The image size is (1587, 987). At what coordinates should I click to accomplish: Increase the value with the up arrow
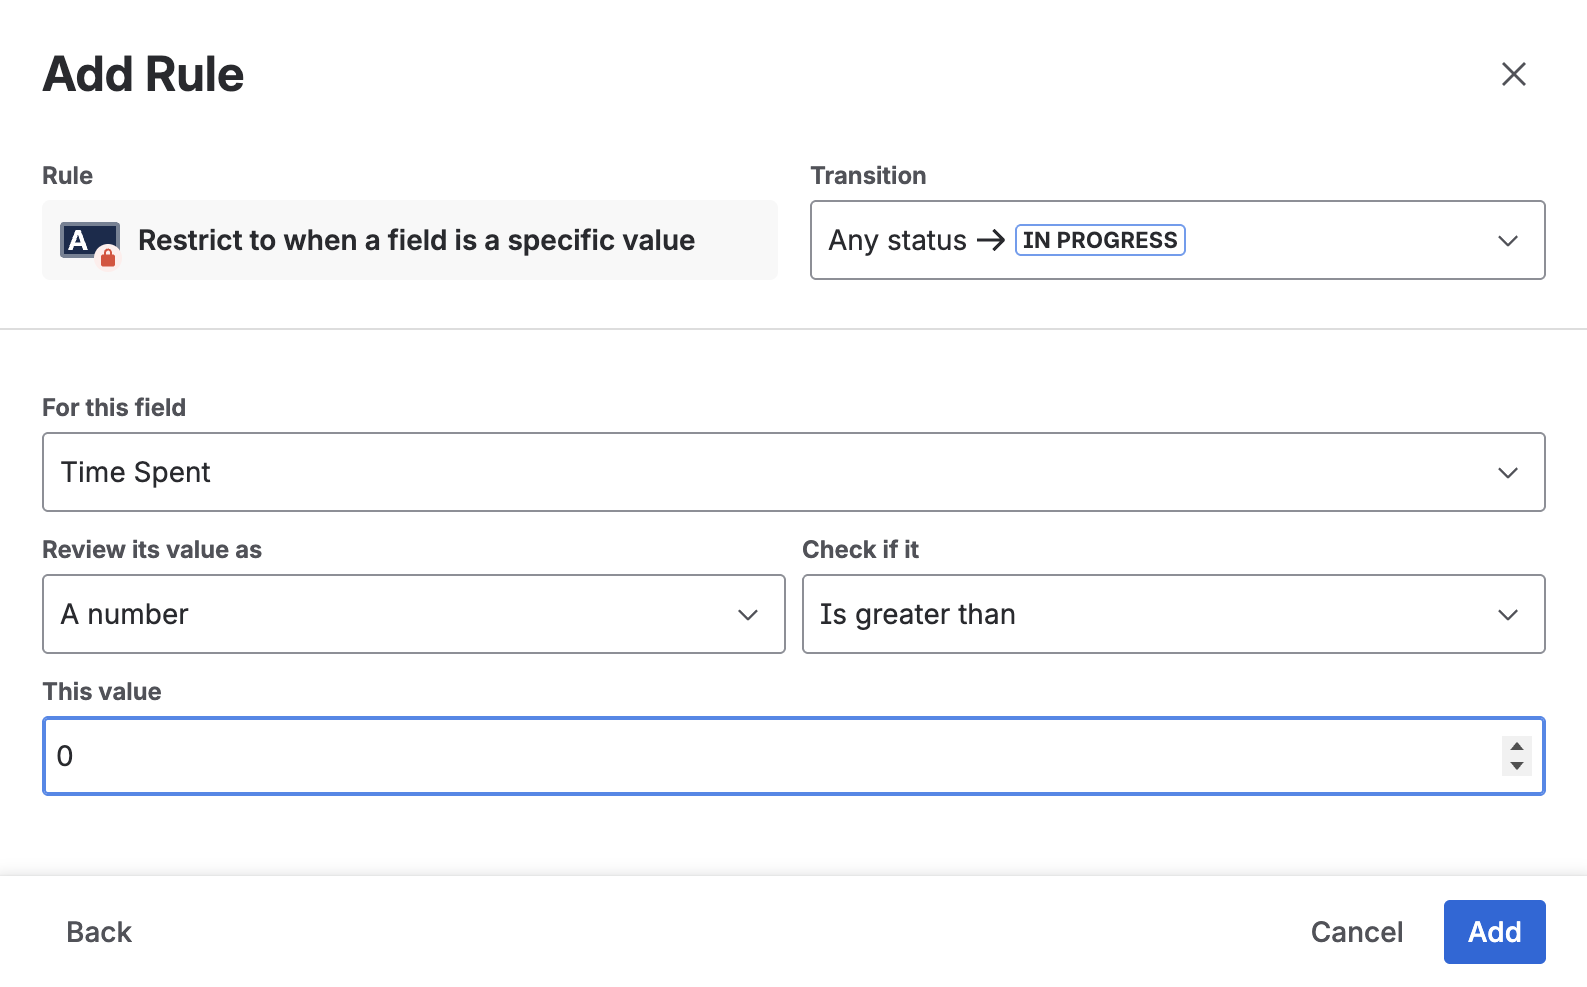[1517, 746]
